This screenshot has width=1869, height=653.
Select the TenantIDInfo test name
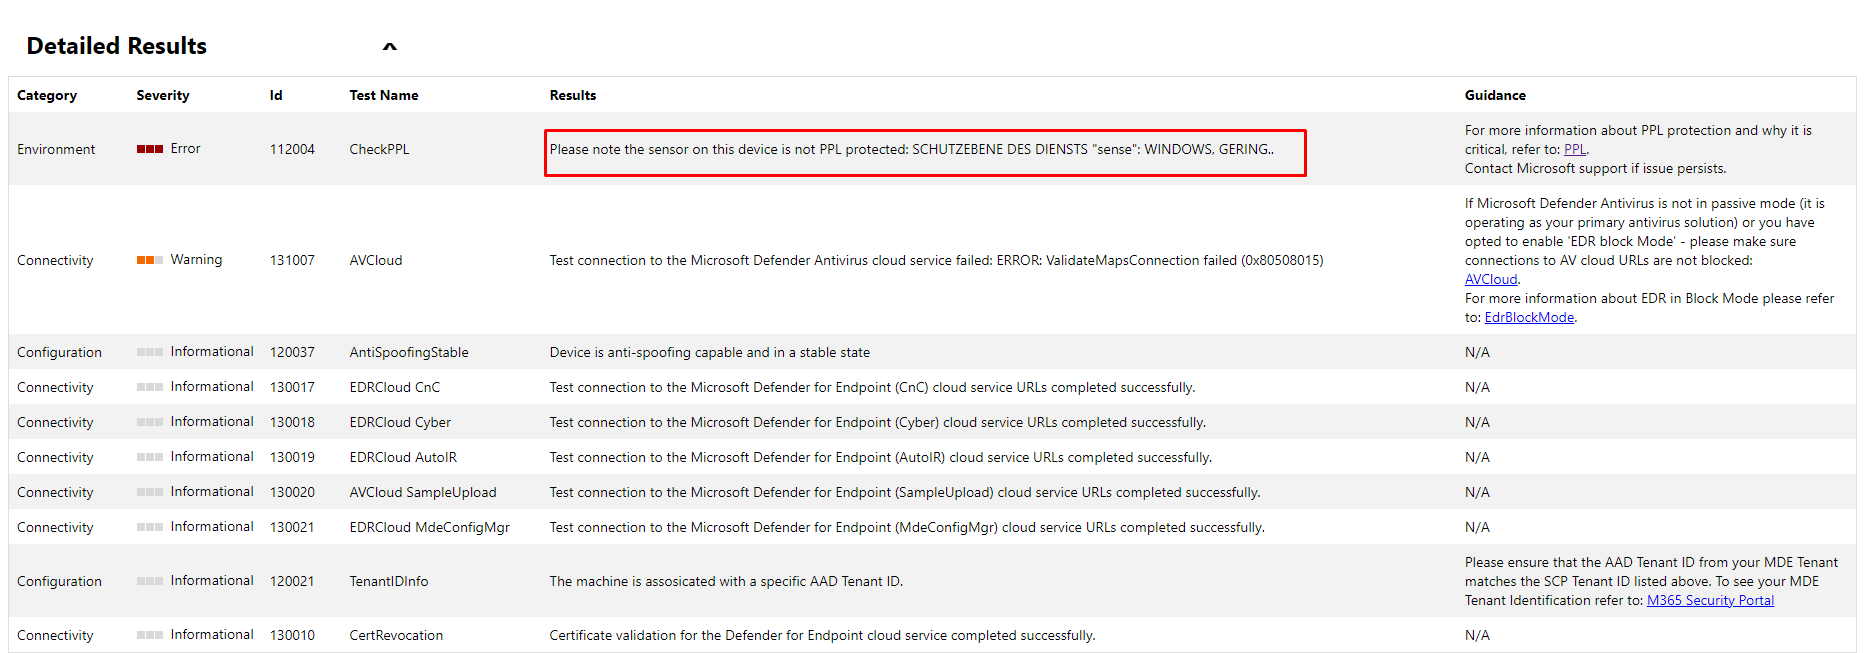tap(389, 581)
